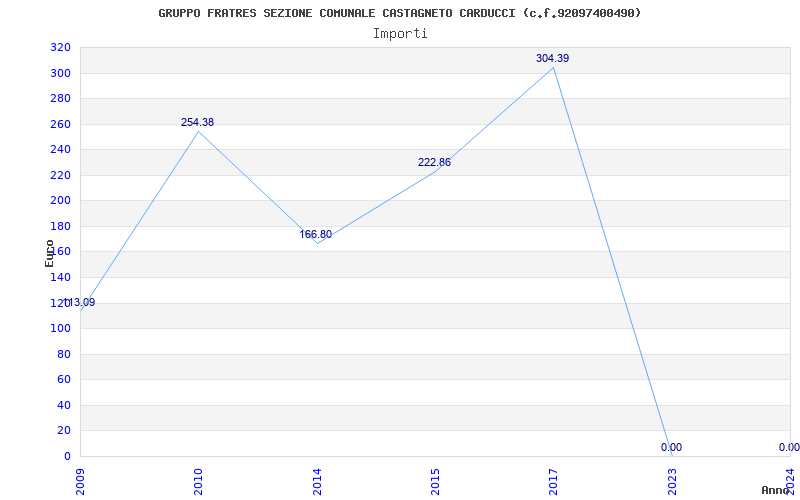Click the 220 y-axis tick

(x=60, y=176)
